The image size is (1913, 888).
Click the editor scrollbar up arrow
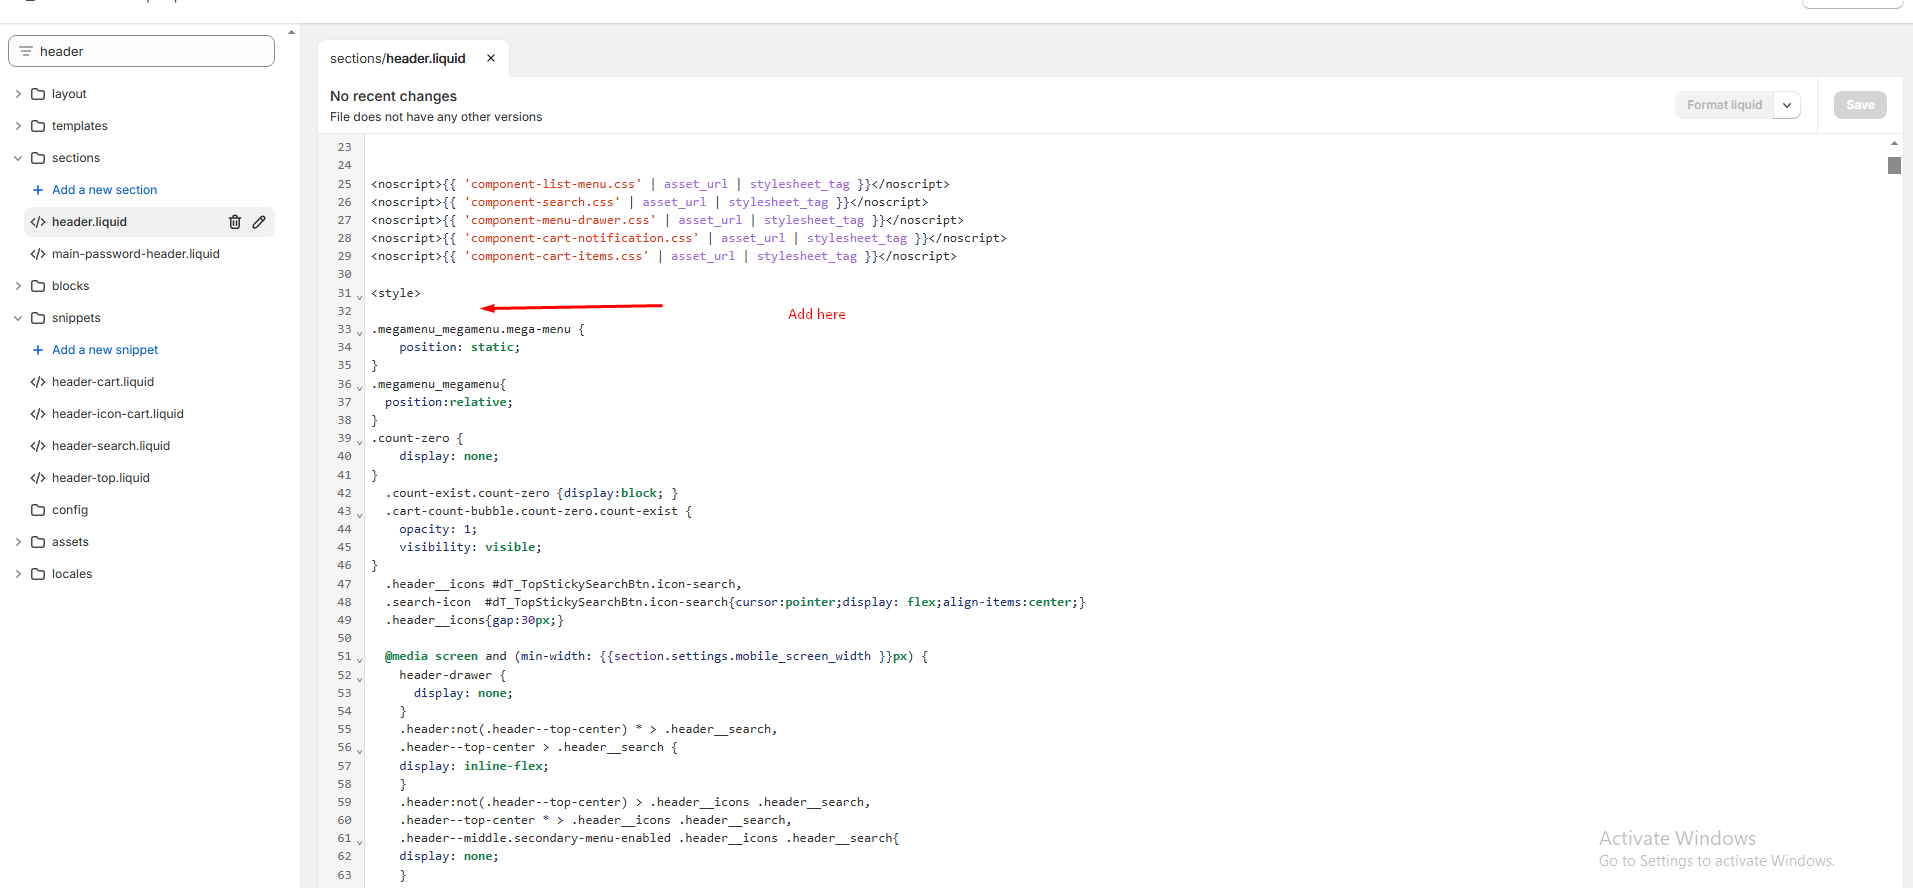pos(1894,143)
